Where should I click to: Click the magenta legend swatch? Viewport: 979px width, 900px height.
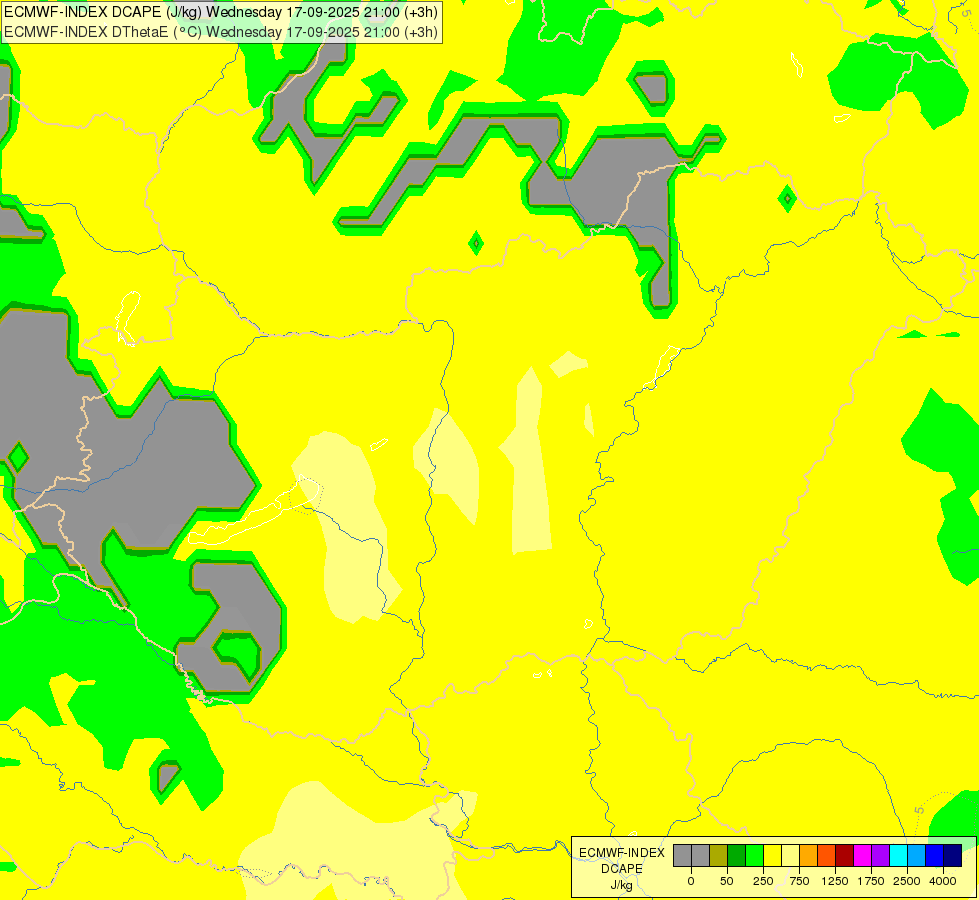click(863, 855)
